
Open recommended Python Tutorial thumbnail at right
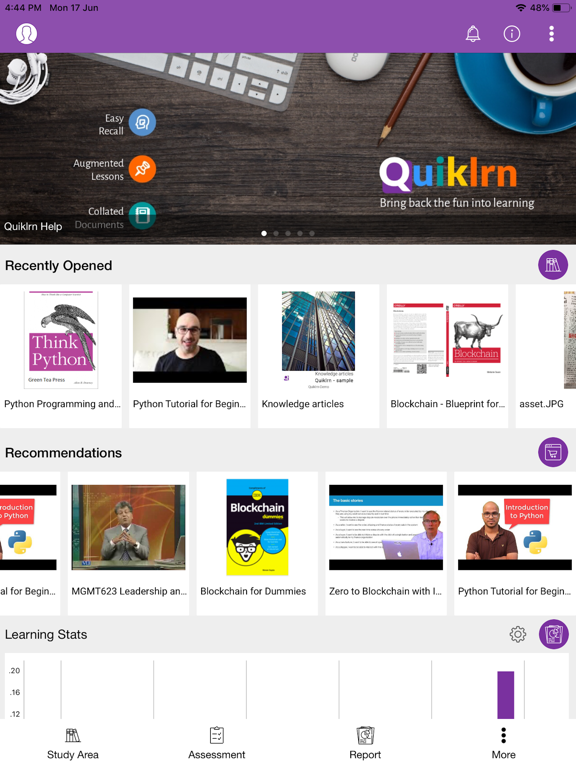[x=515, y=528]
